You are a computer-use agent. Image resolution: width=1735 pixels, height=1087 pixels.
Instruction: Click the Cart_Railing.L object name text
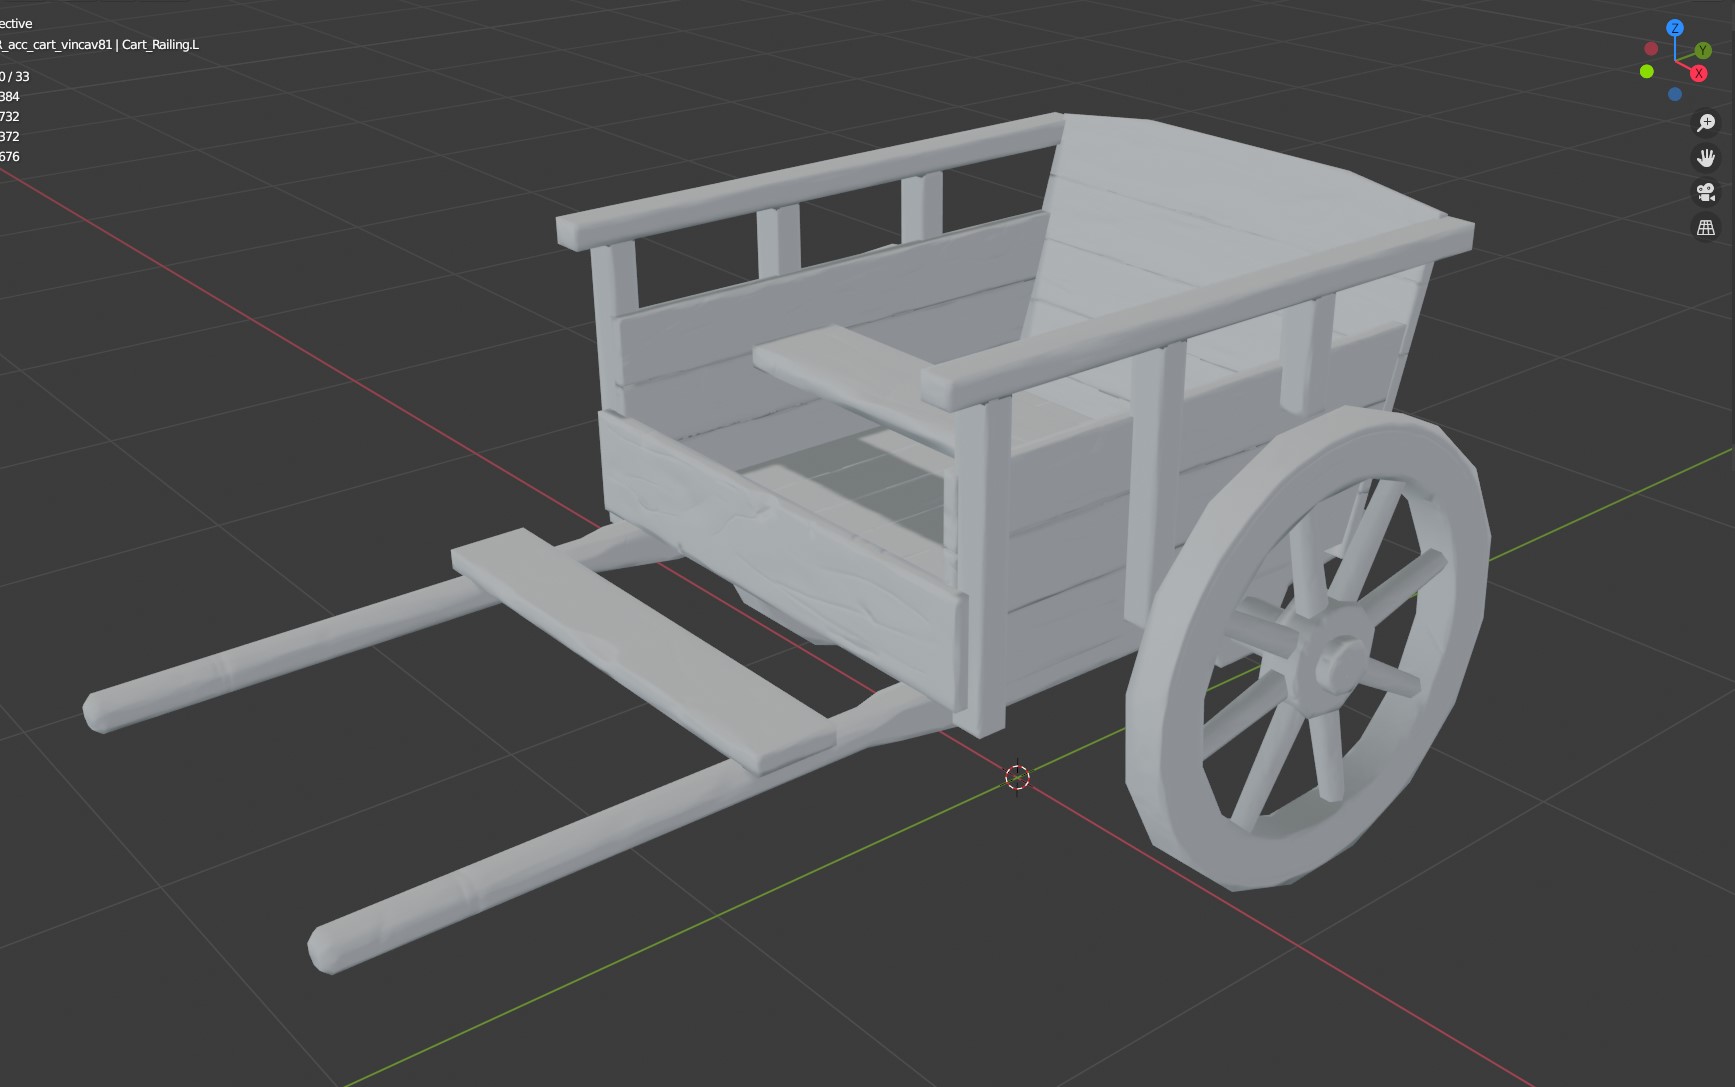tap(160, 44)
